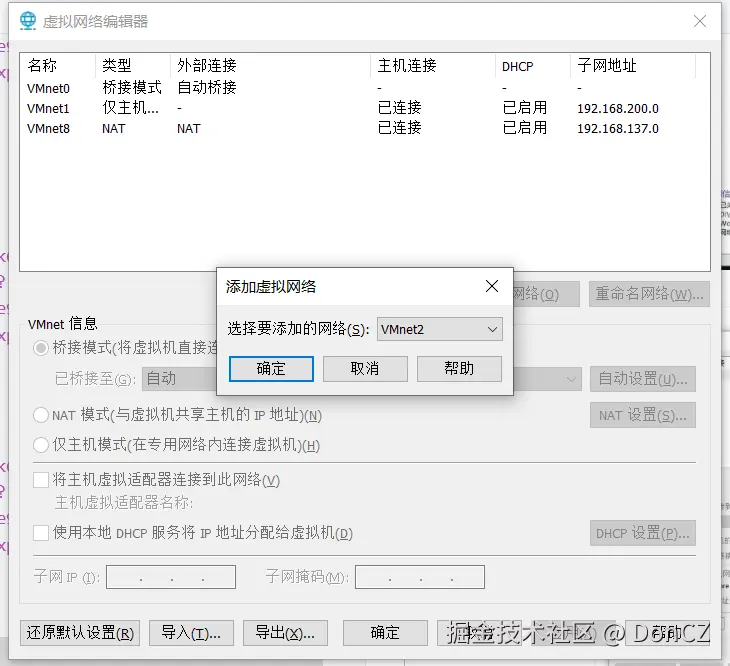Select the VMnet1 row
This screenshot has width=730, height=666.
tap(365, 108)
